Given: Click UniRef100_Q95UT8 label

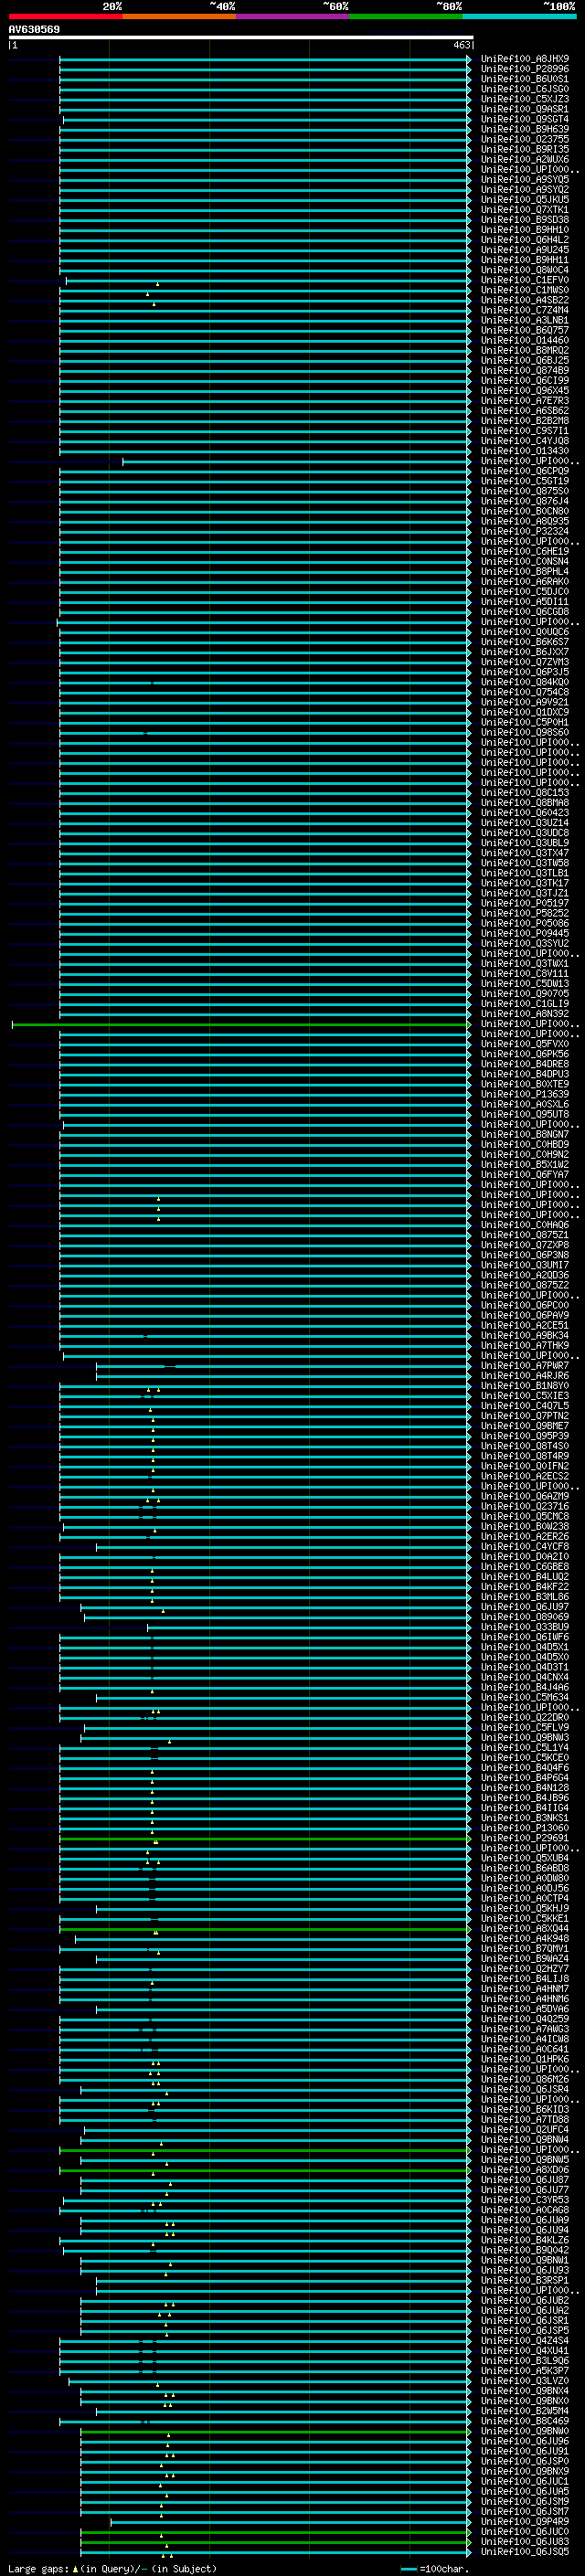Looking at the screenshot, I should [x=525, y=1114].
